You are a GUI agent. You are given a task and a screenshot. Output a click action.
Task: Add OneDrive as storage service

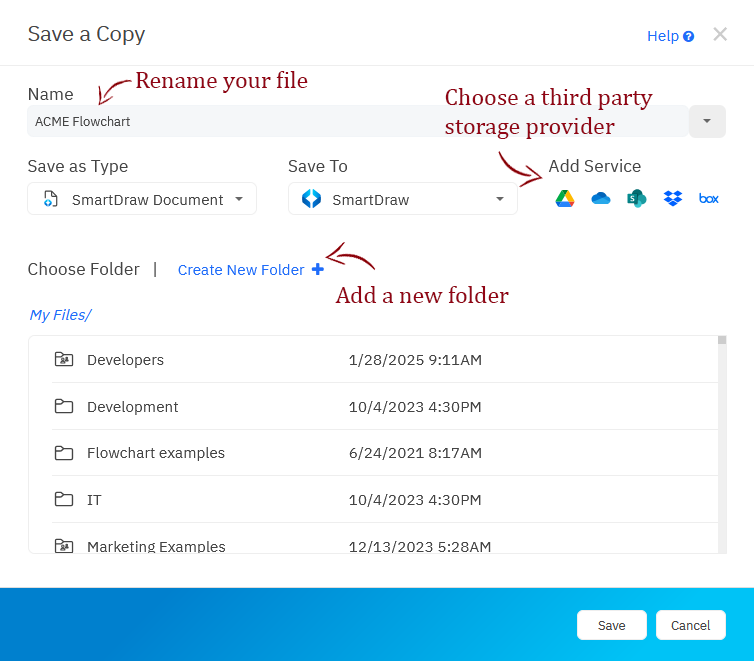point(601,199)
